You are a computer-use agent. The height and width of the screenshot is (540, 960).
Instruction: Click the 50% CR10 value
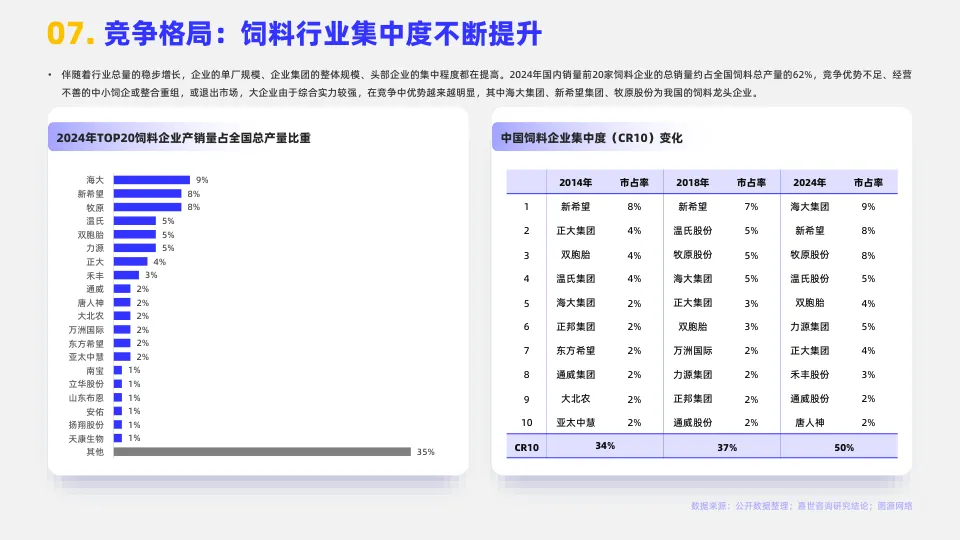pos(844,448)
